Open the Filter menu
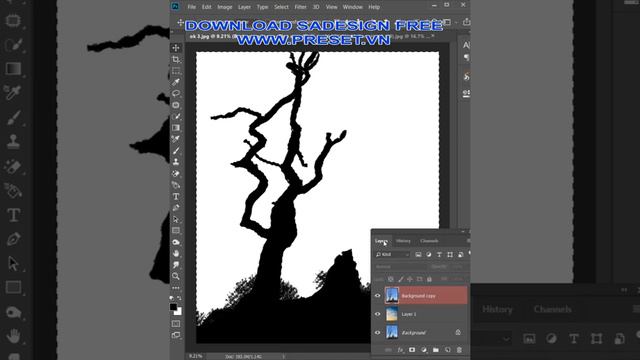The width and height of the screenshot is (640, 360). click(x=300, y=7)
